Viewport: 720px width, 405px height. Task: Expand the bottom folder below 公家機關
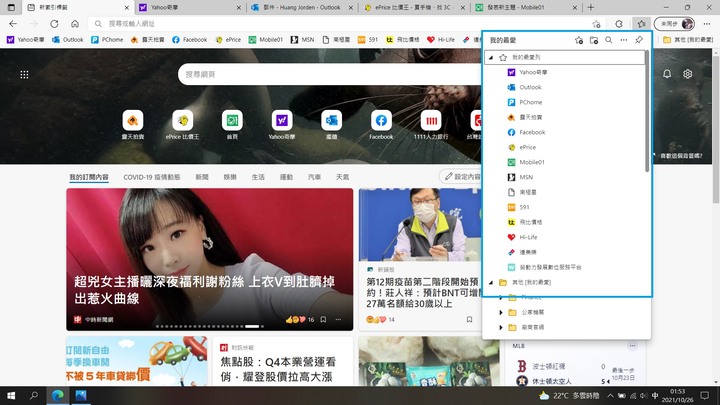tap(501, 327)
